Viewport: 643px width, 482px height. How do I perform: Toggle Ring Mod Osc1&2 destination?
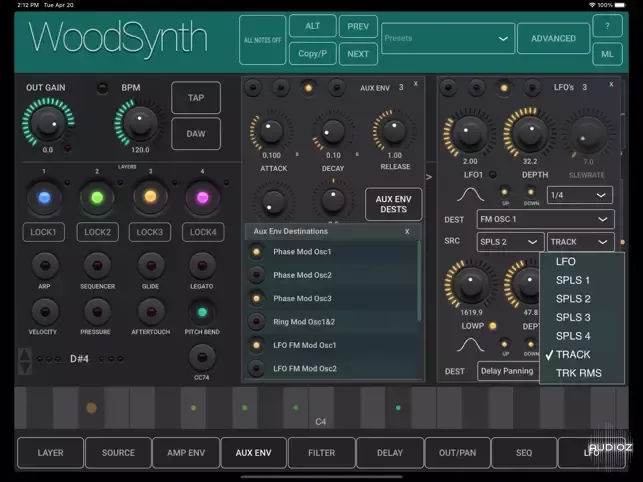(256, 322)
